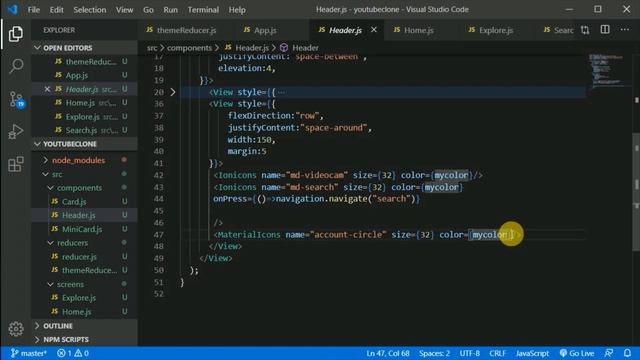The height and width of the screenshot is (360, 640).
Task: Open Home.js under screens folder
Action: pyautogui.click(x=84, y=311)
